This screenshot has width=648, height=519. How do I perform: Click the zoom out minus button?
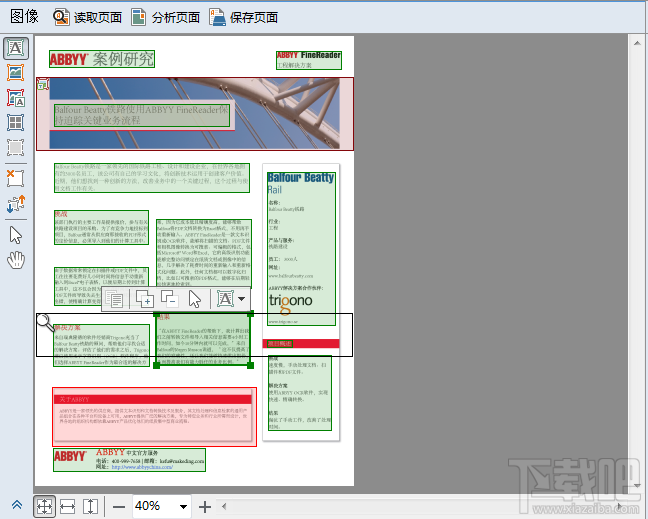pyautogui.click(x=119, y=507)
